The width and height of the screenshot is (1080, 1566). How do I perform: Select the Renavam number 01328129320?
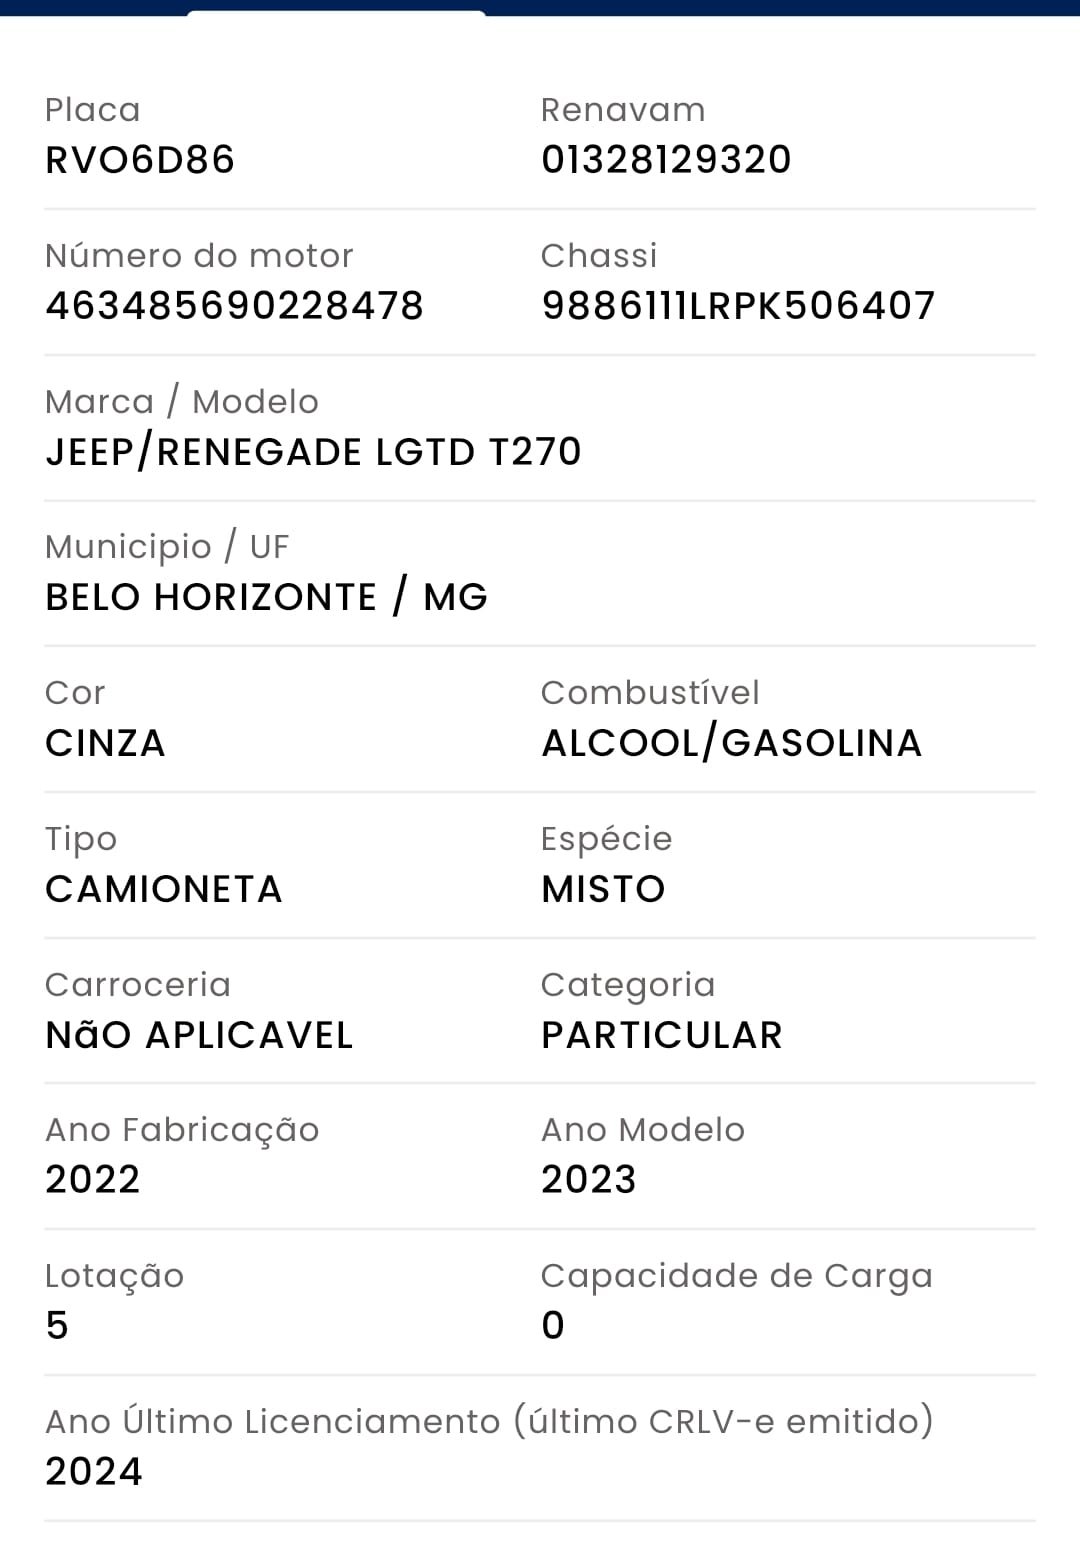pyautogui.click(x=666, y=160)
